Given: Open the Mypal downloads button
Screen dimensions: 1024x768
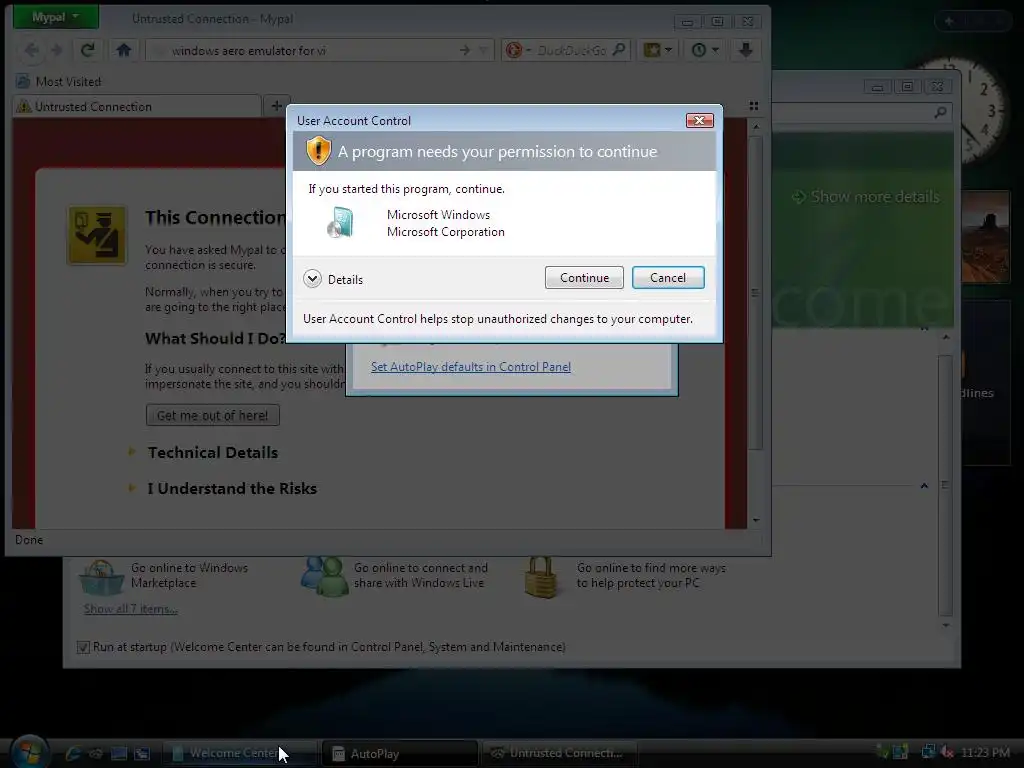Looking at the screenshot, I should tap(746, 50).
